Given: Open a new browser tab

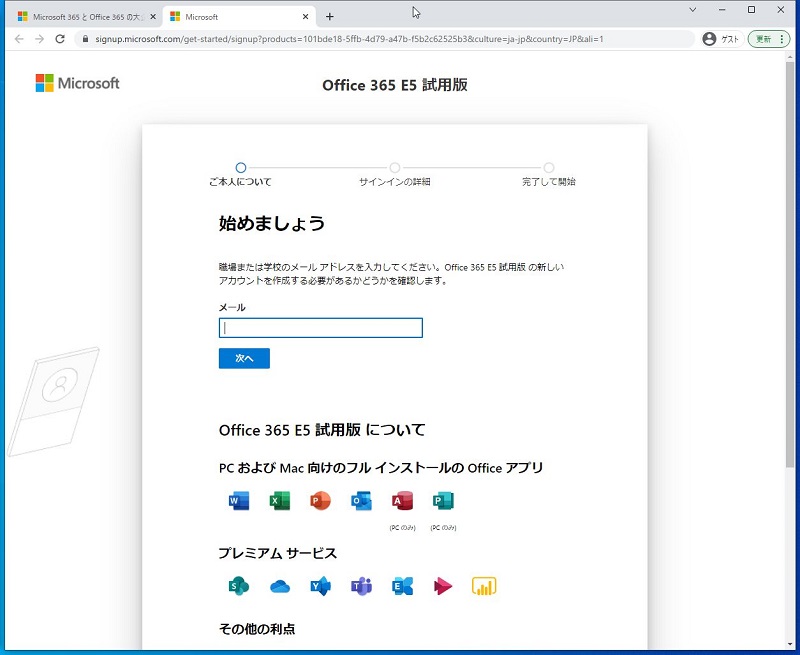Looking at the screenshot, I should pyautogui.click(x=330, y=17).
